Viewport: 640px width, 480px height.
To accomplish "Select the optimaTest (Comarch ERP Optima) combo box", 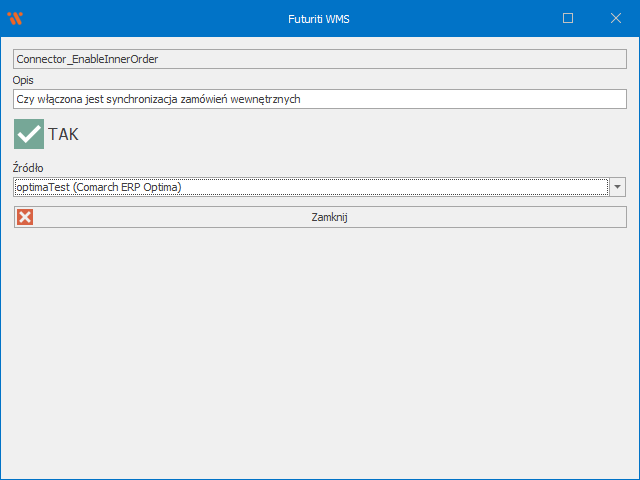I will click(310, 187).
